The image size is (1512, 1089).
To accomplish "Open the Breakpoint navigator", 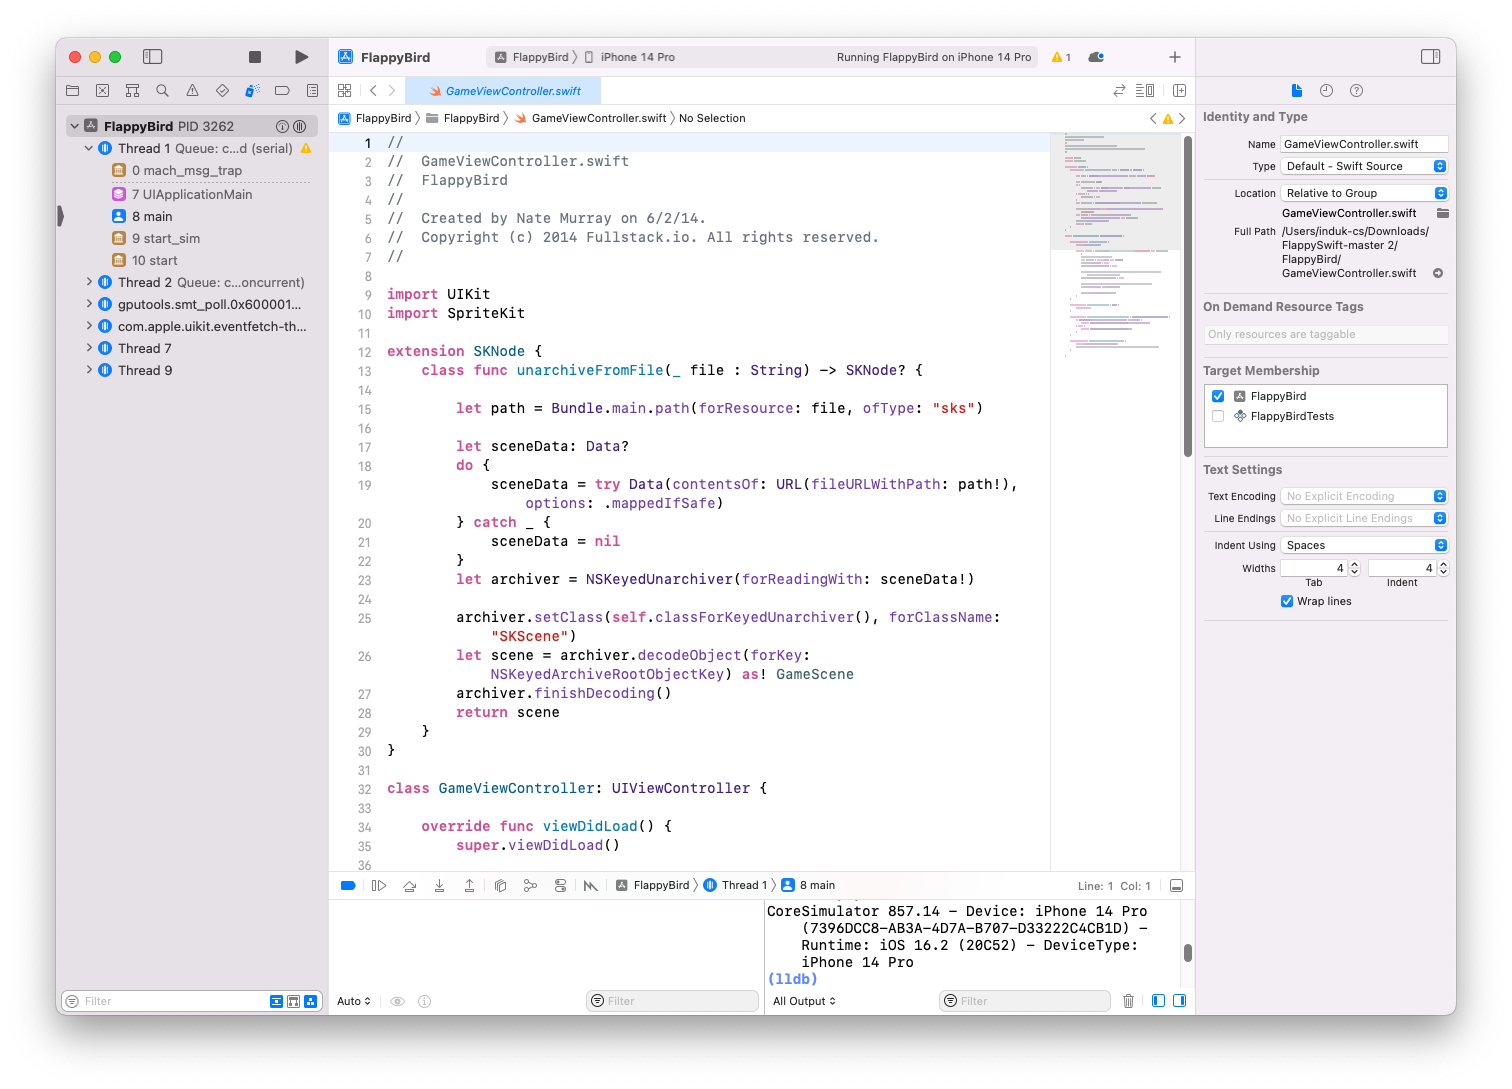I will (282, 90).
